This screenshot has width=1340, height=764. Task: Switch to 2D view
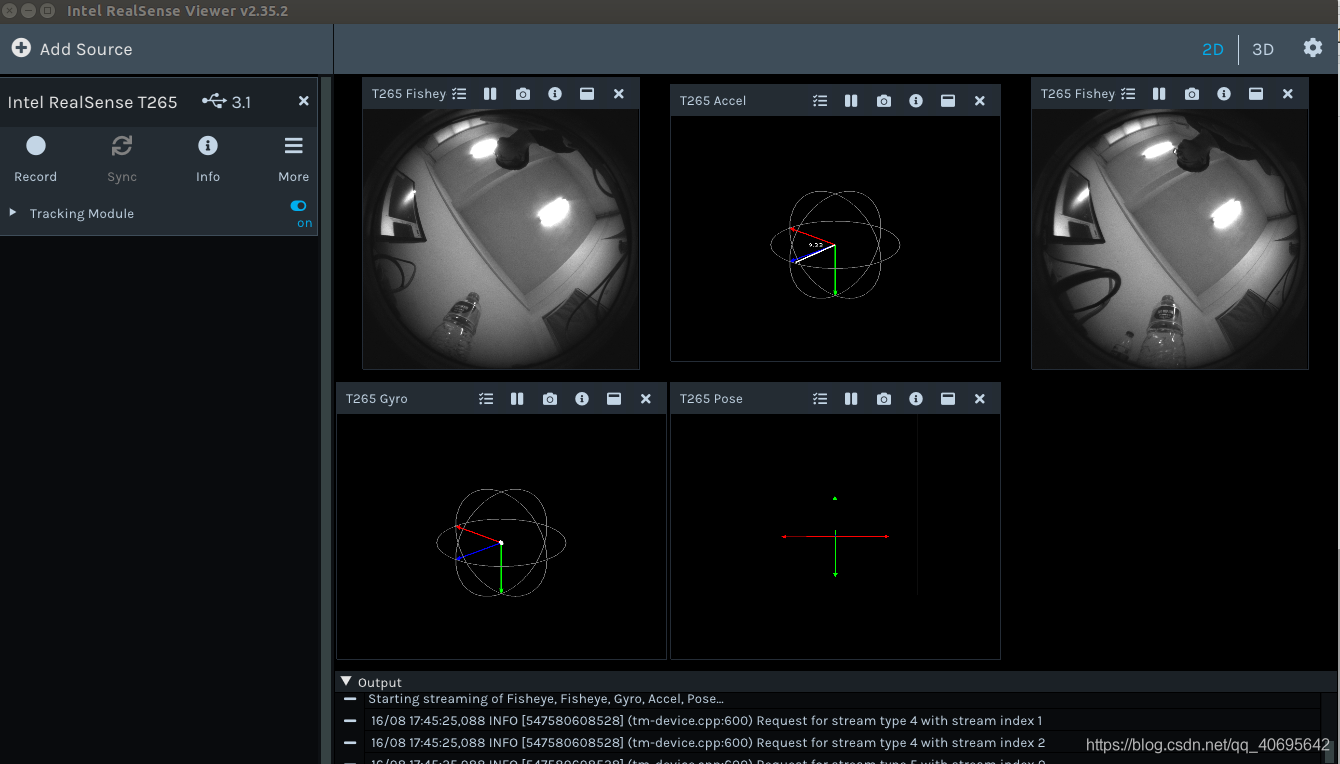(1212, 49)
